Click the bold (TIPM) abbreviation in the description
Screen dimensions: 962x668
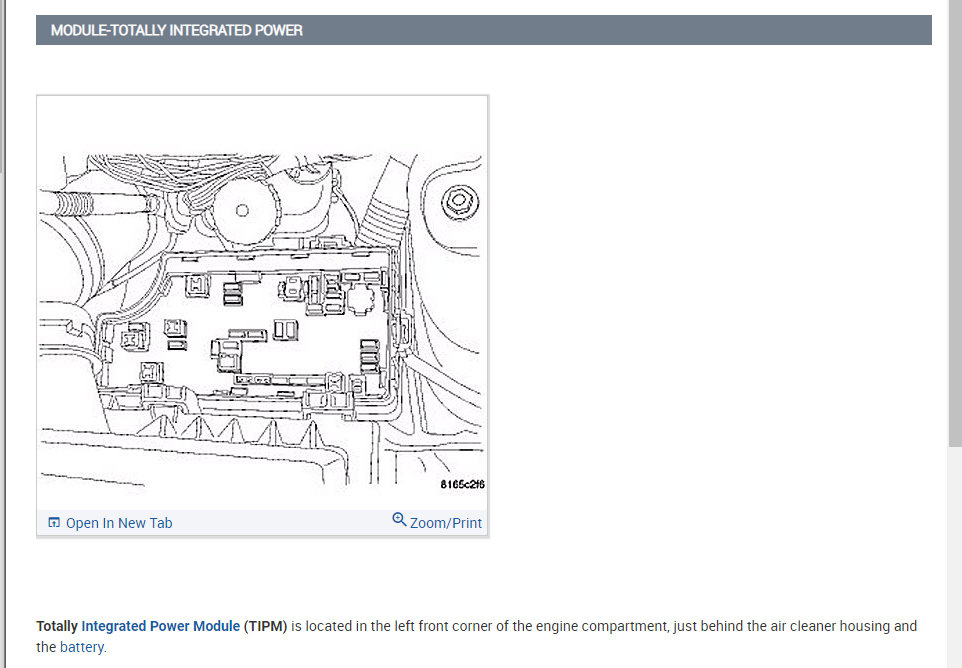[265, 626]
